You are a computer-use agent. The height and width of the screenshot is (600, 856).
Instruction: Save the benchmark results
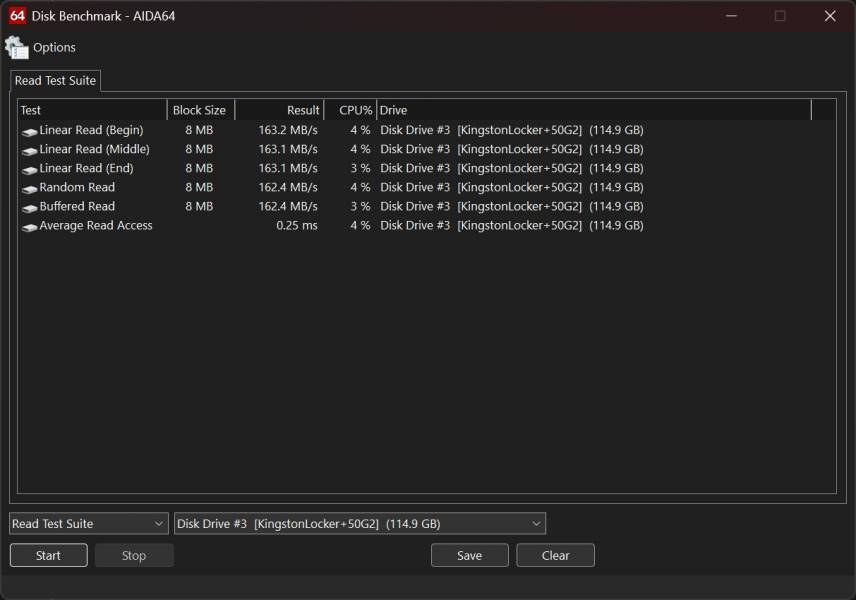point(469,555)
